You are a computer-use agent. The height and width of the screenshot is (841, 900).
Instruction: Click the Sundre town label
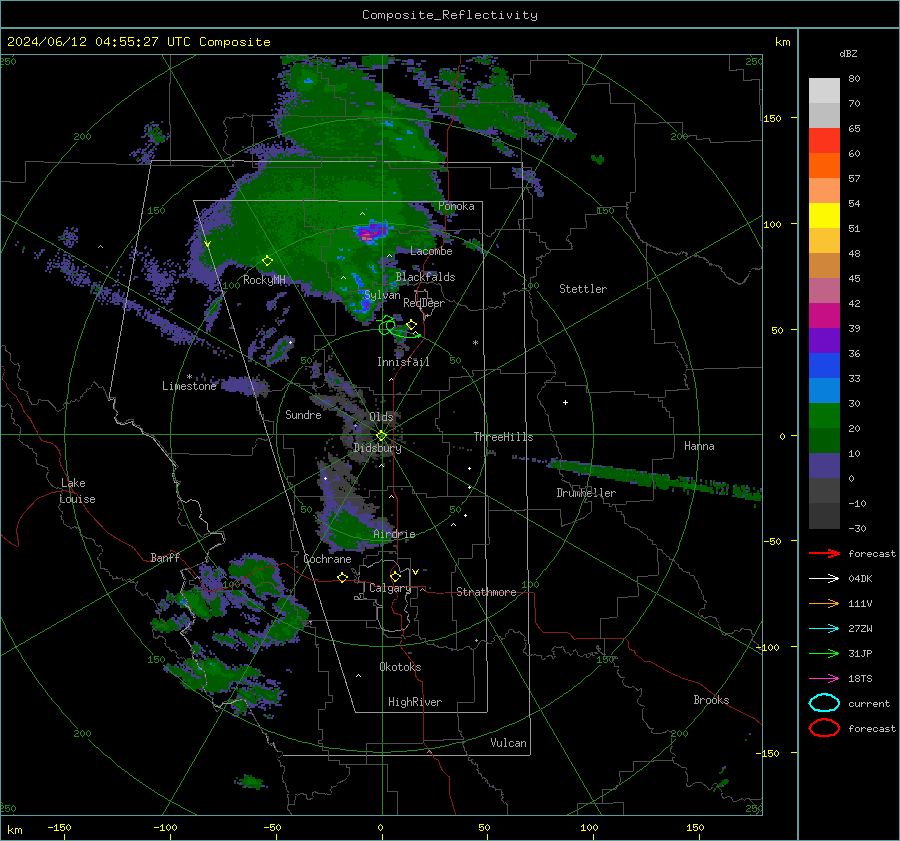[303, 415]
